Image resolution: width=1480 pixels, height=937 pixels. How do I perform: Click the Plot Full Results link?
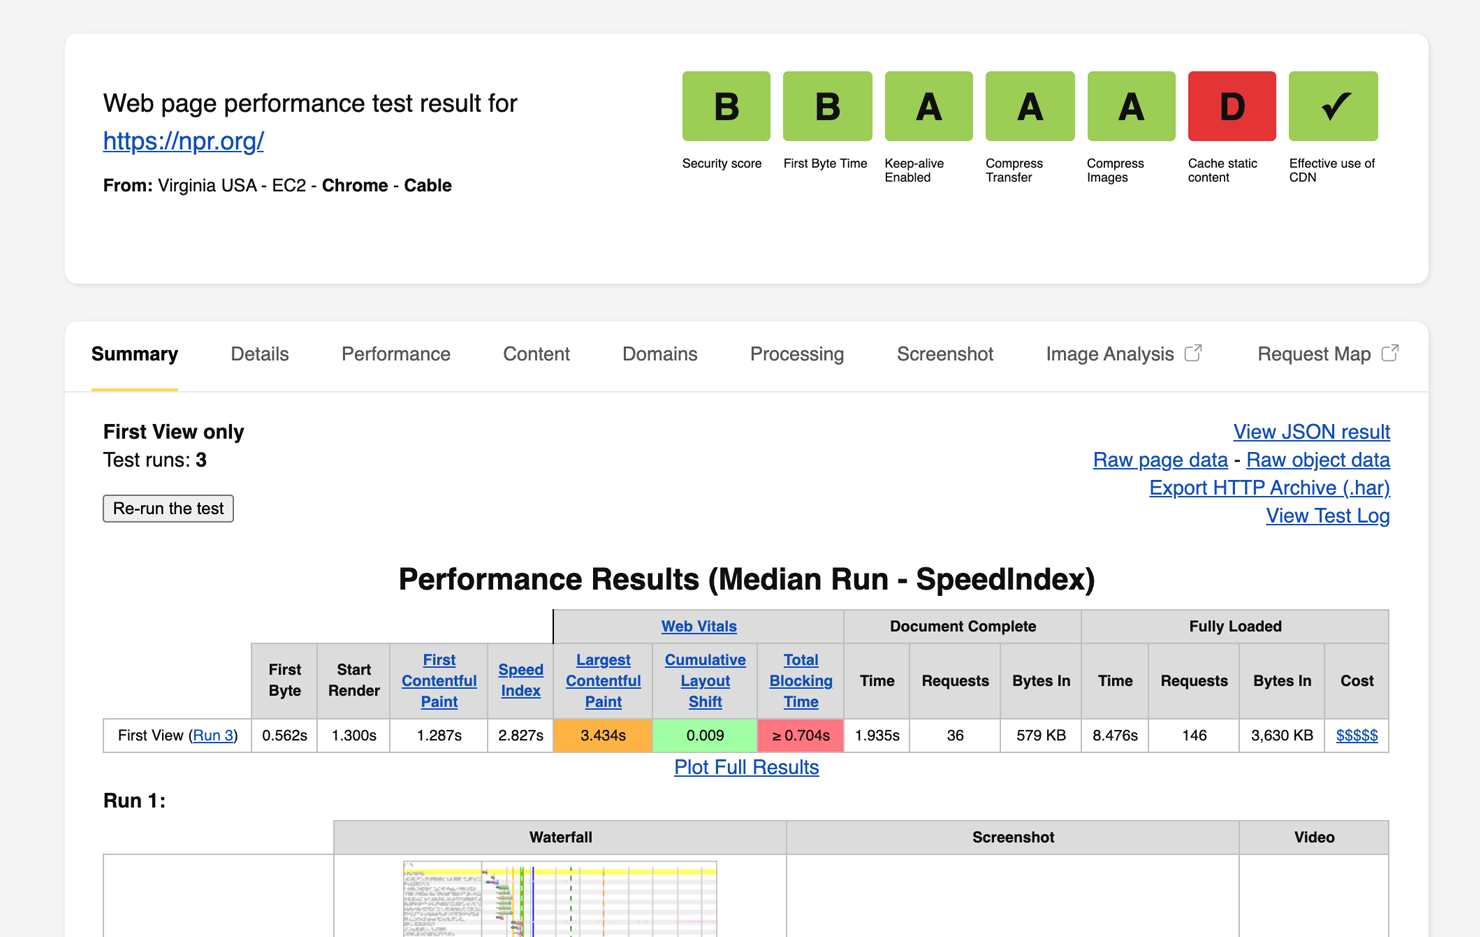coord(746,767)
